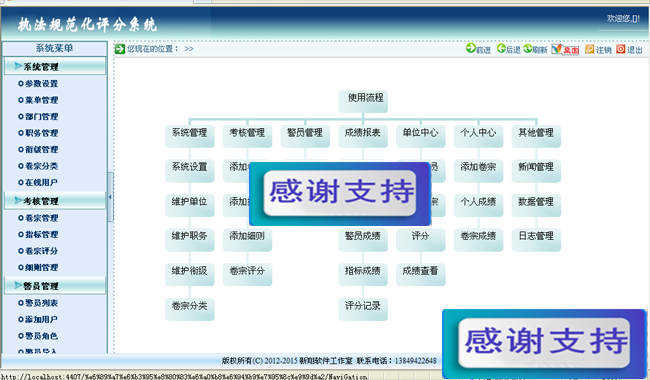Click the 系统设置 flowchart box

point(189,170)
